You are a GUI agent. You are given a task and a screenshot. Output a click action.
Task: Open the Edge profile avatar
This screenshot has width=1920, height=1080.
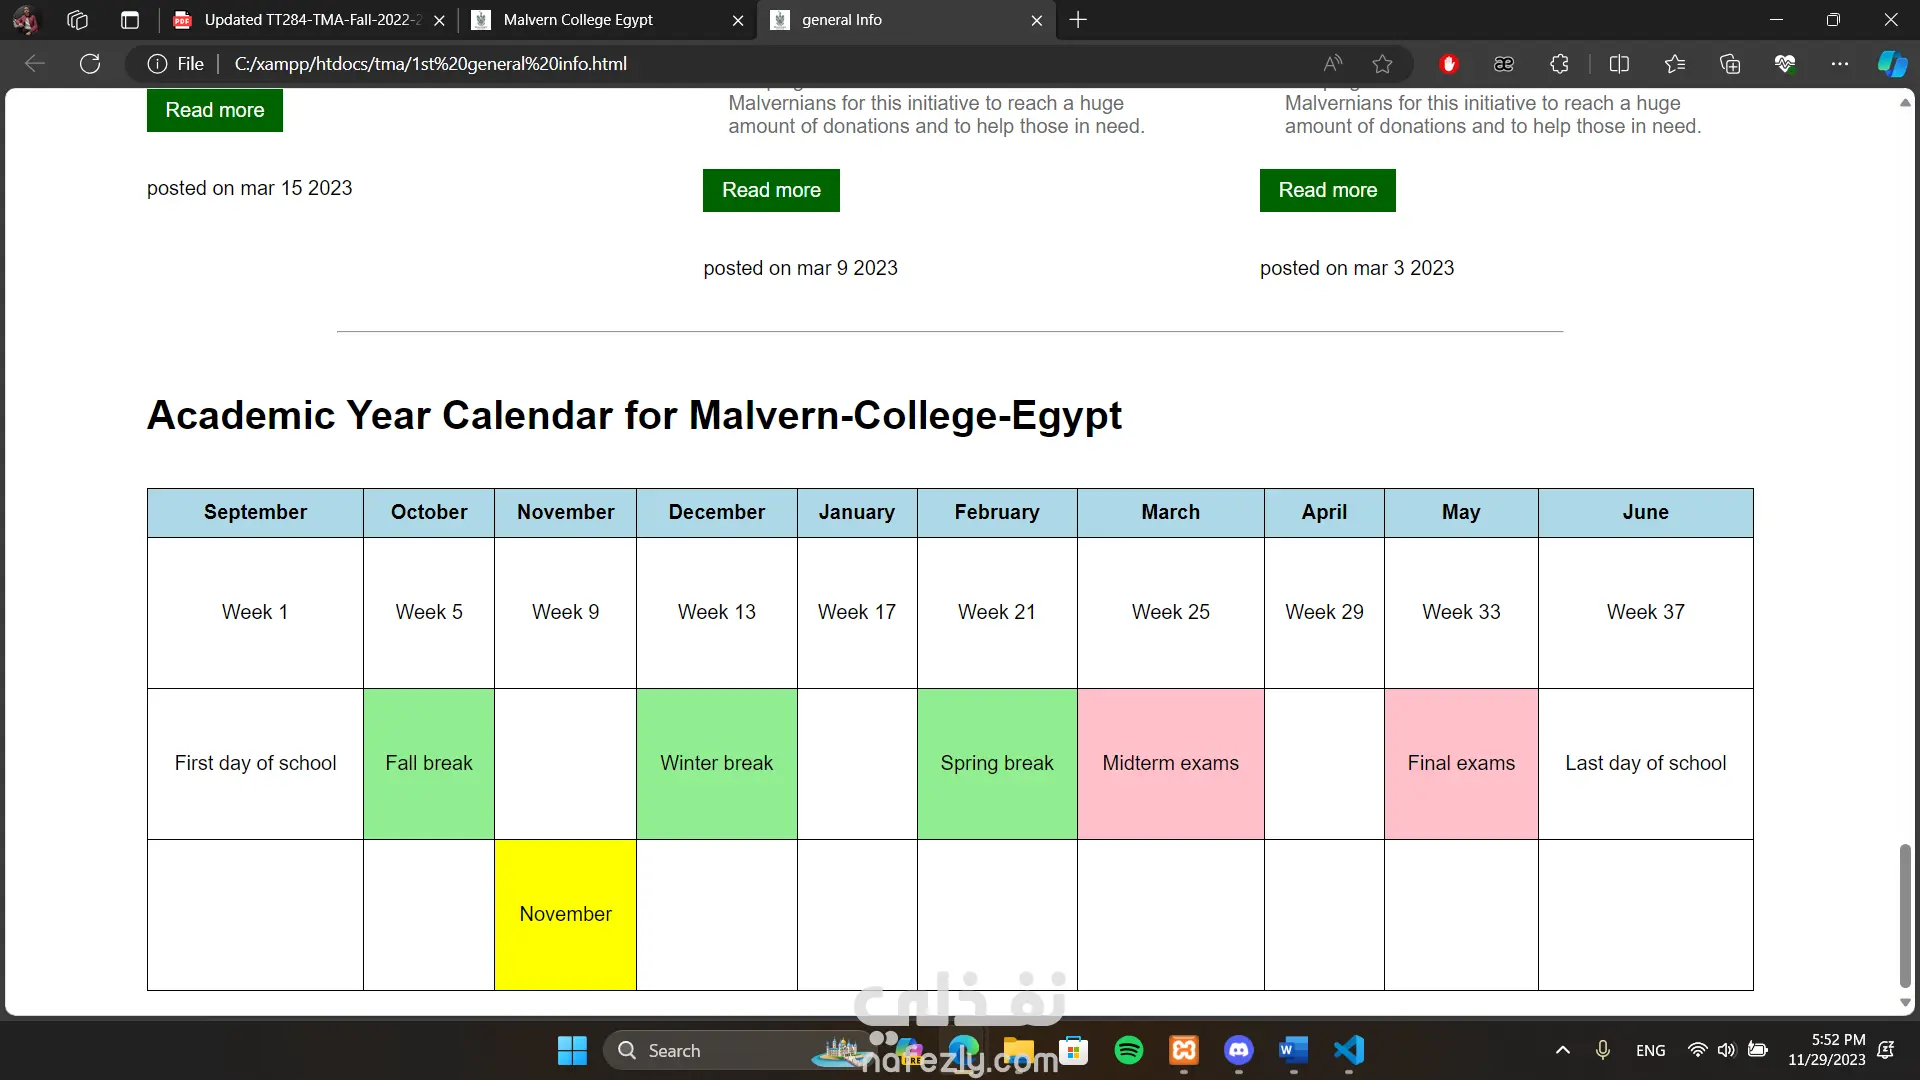tap(26, 20)
